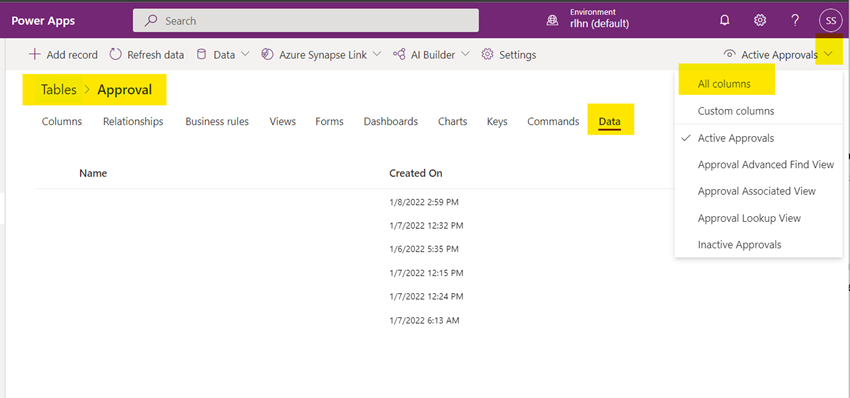Open the header settings gear icon
Viewport: 850px width, 398px height.
tap(760, 21)
